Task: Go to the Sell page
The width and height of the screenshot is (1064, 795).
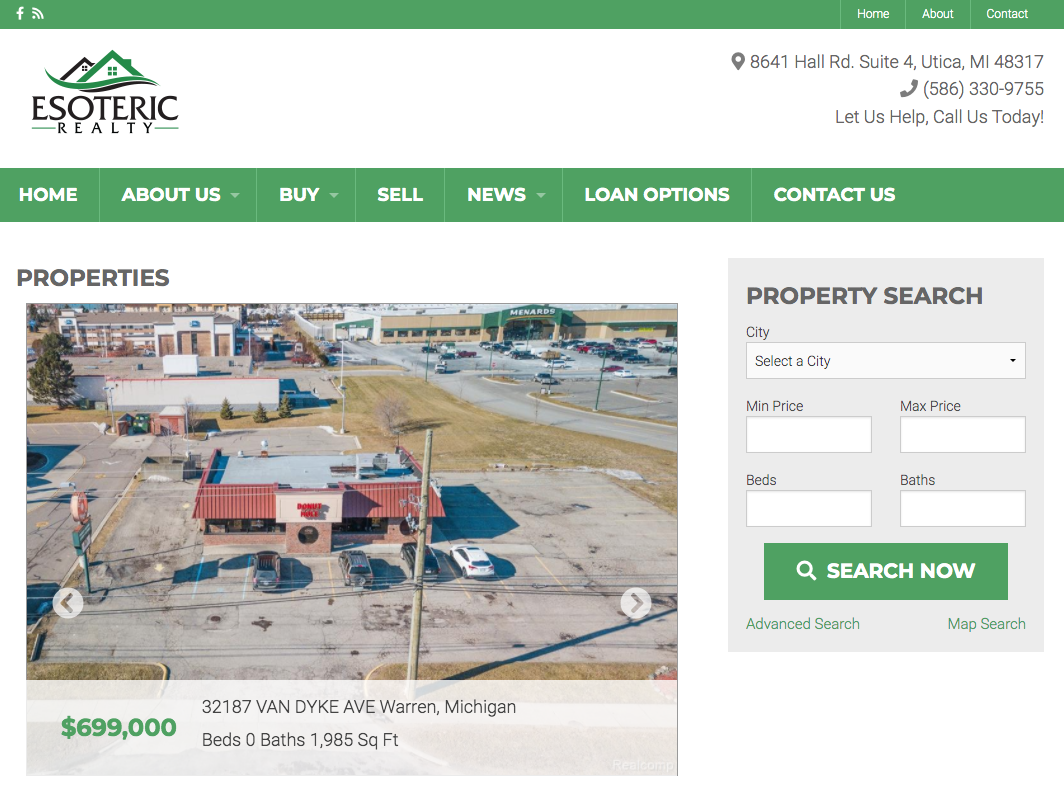Action: click(400, 195)
